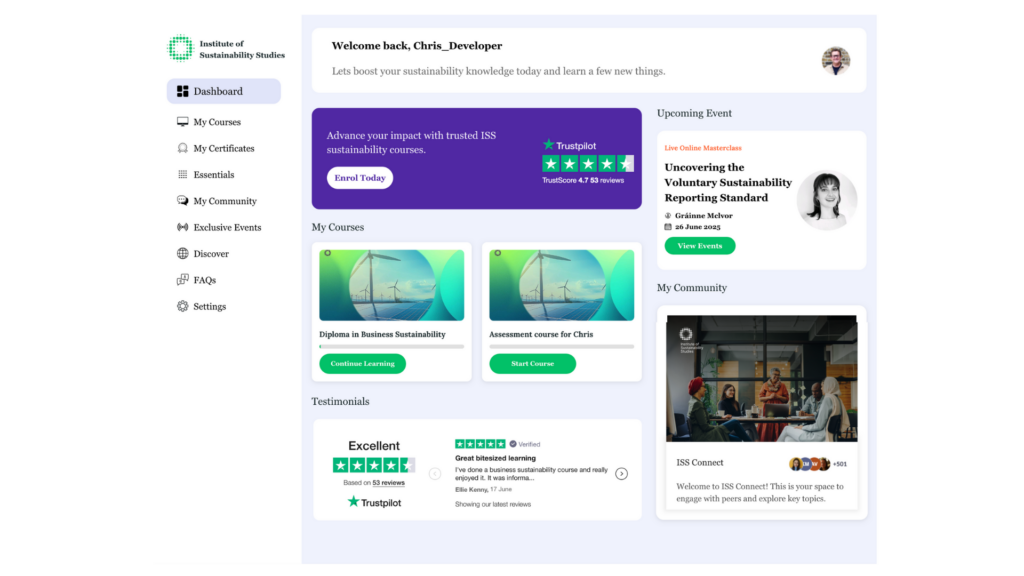Click the Discover globe icon
This screenshot has height=576, width=1024.
(182, 254)
